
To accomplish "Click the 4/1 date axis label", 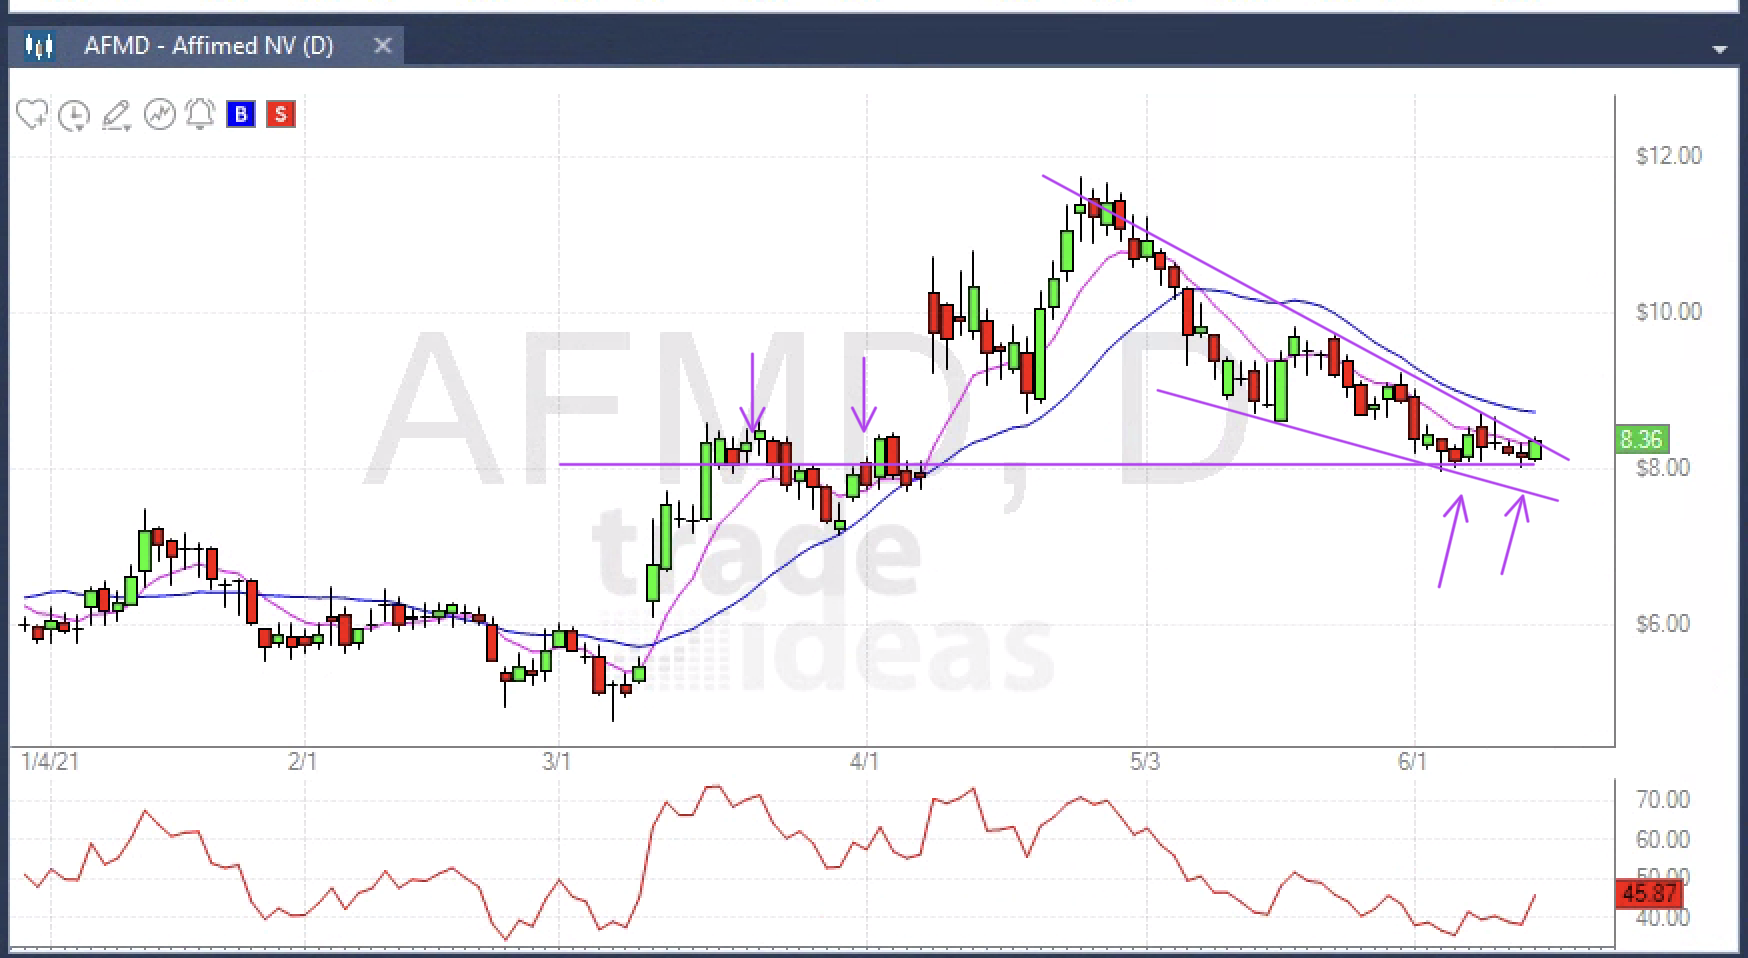I will [x=864, y=762].
